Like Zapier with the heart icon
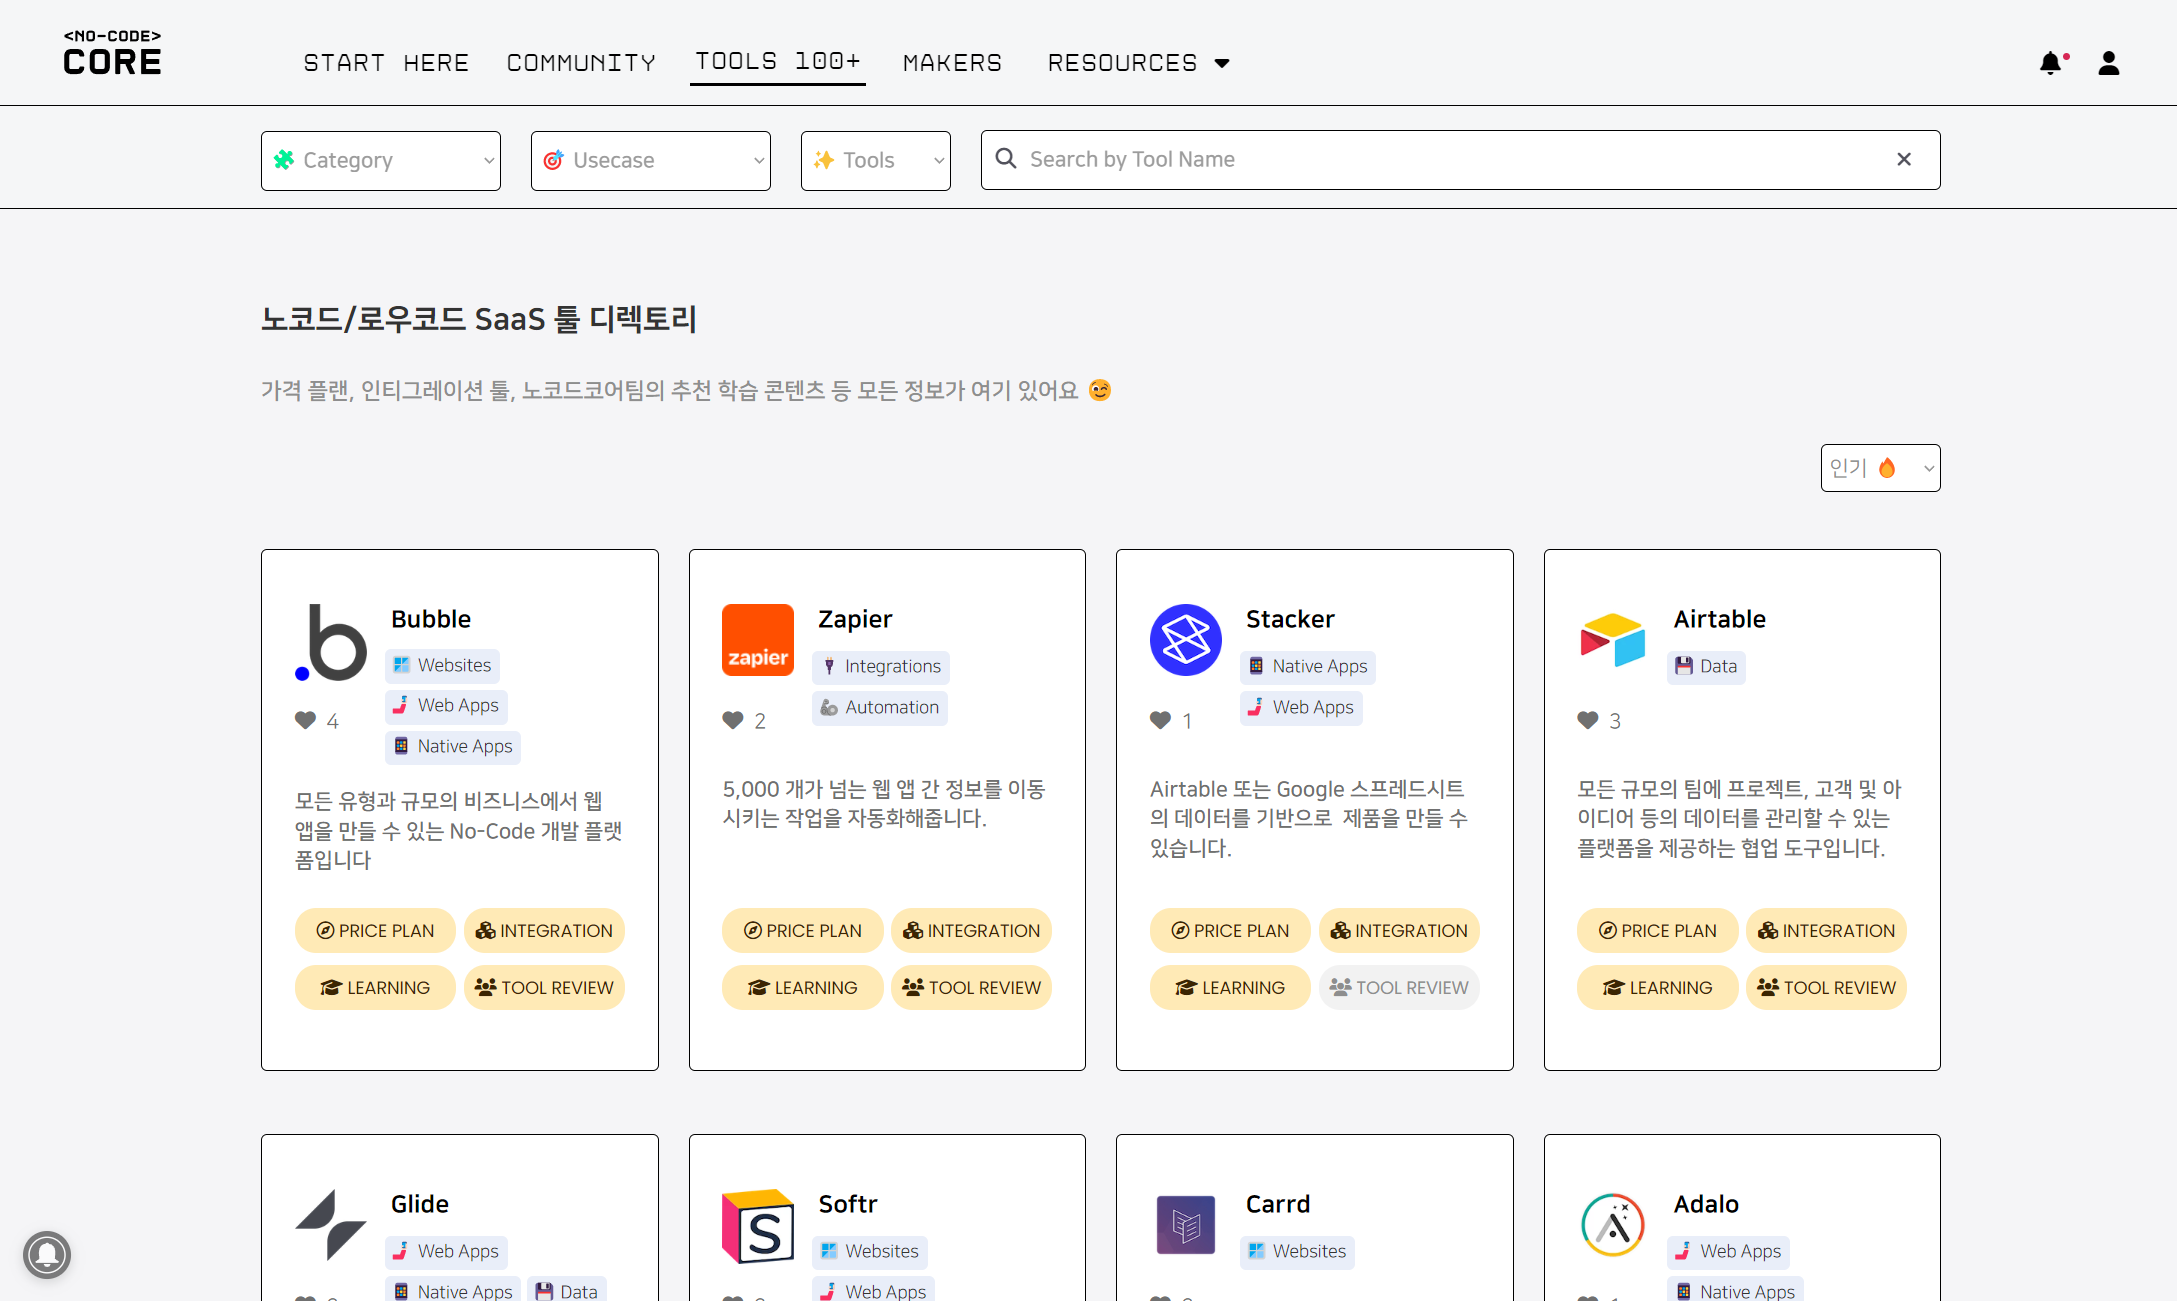Image resolution: width=2177 pixels, height=1301 pixels. tap(733, 720)
